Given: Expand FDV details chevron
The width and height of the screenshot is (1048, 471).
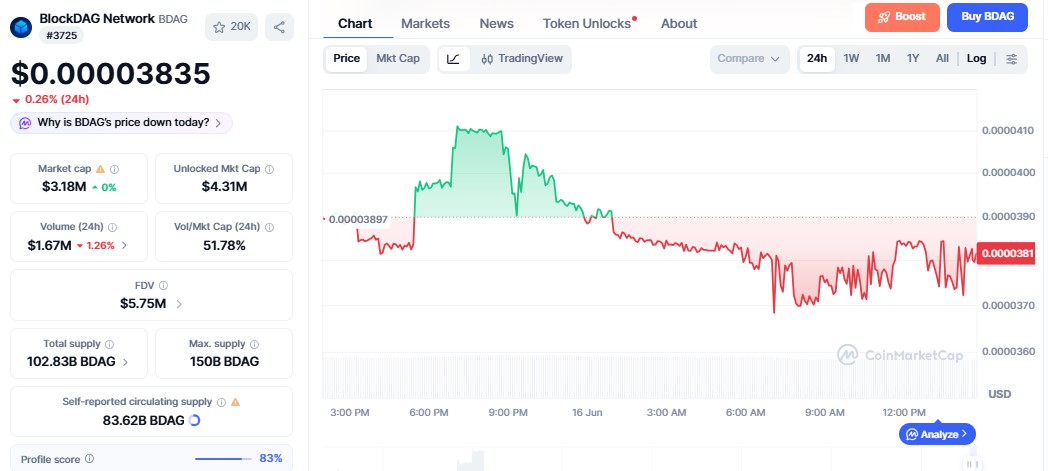Looking at the screenshot, I should pyautogui.click(x=179, y=304).
